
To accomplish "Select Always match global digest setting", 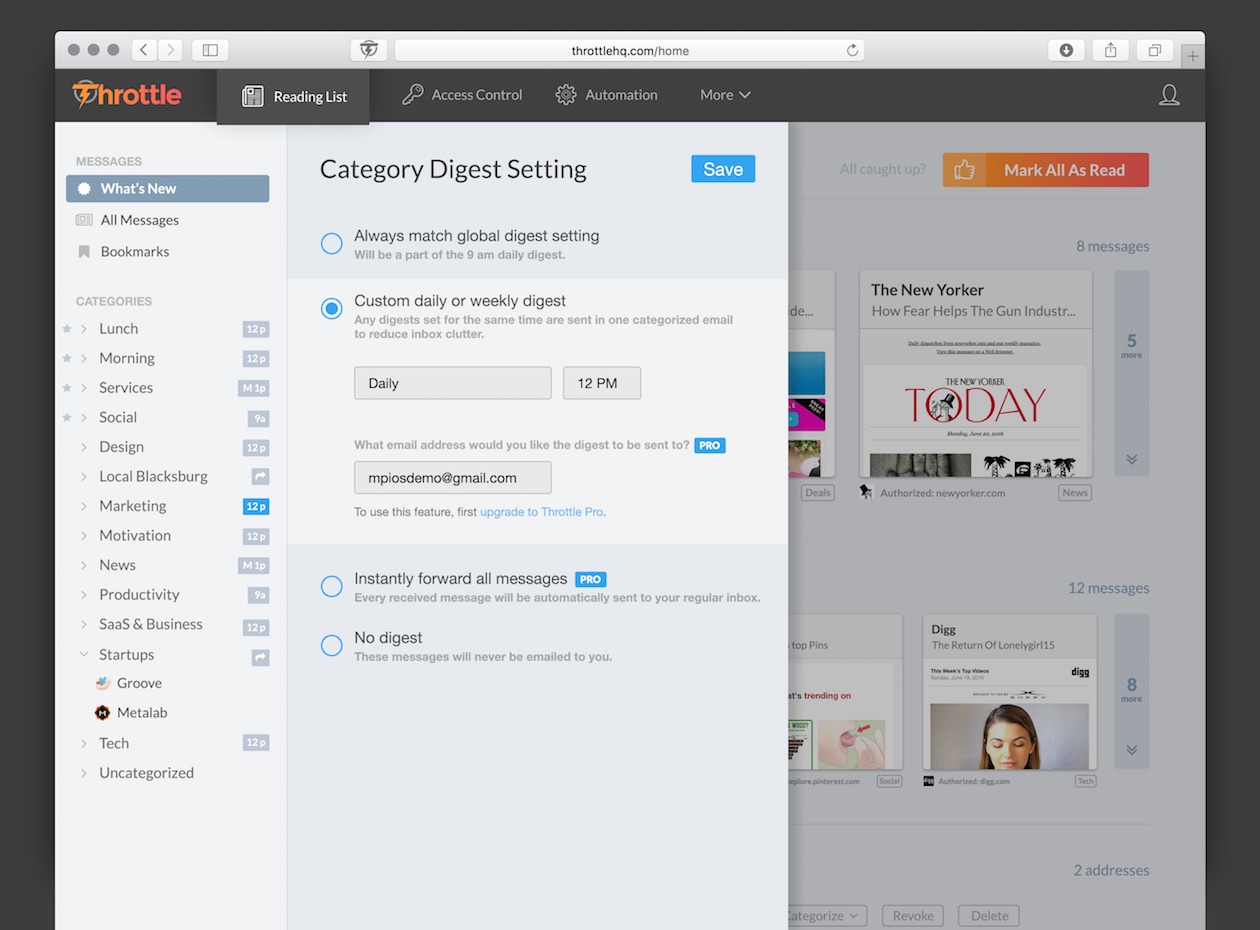I will (331, 244).
